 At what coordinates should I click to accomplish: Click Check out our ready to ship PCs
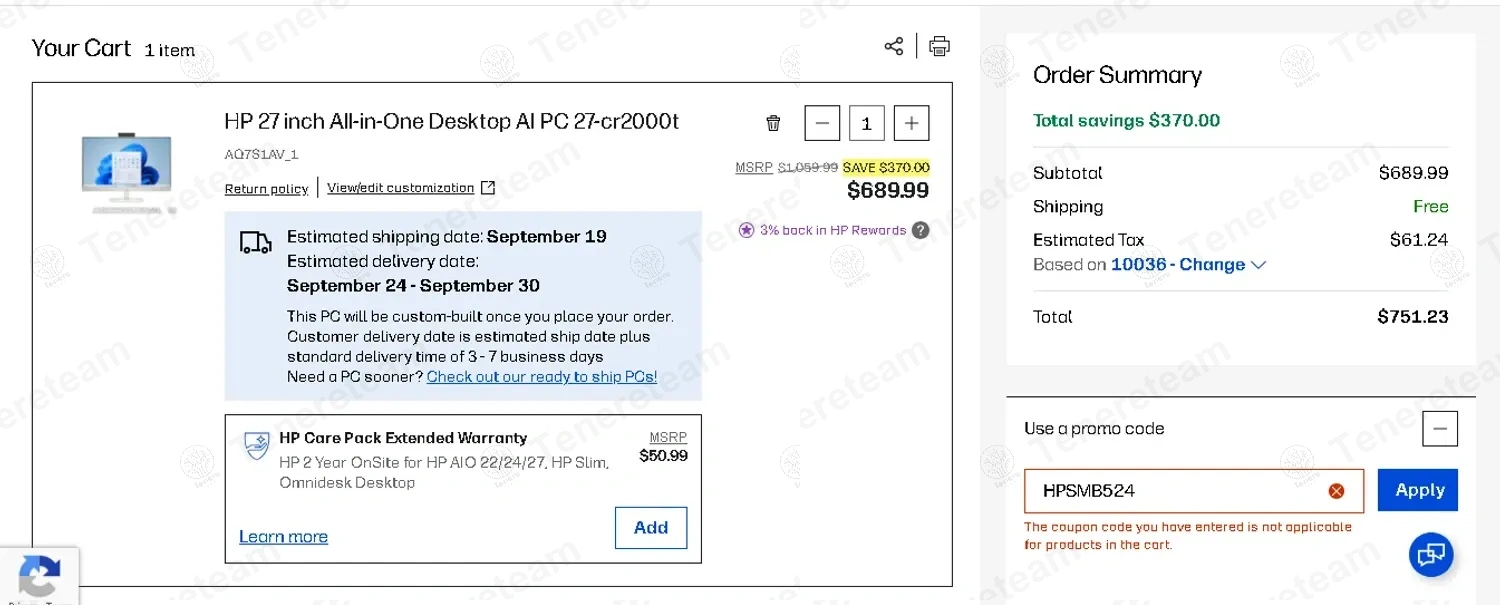click(541, 377)
